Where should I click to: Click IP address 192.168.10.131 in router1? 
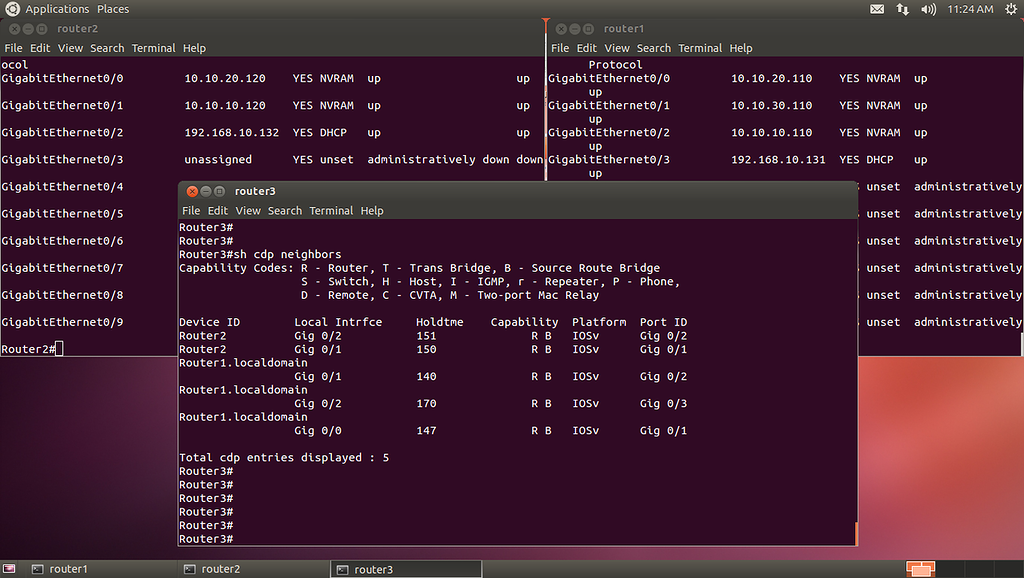[x=778, y=160]
